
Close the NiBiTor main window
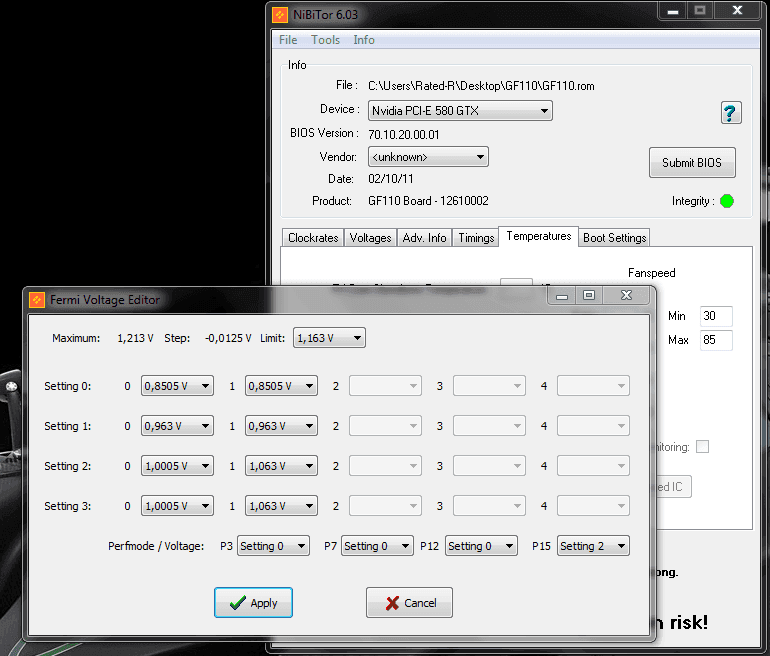(737, 11)
